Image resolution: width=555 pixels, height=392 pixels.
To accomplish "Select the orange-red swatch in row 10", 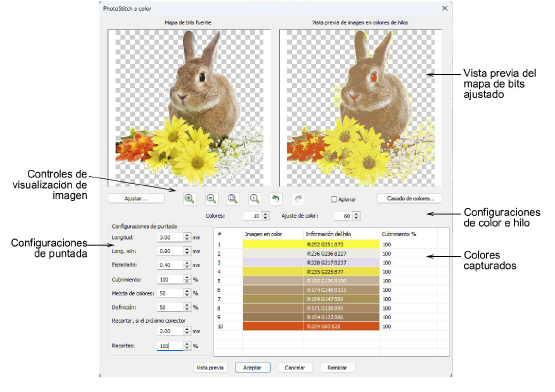I will [x=273, y=326].
